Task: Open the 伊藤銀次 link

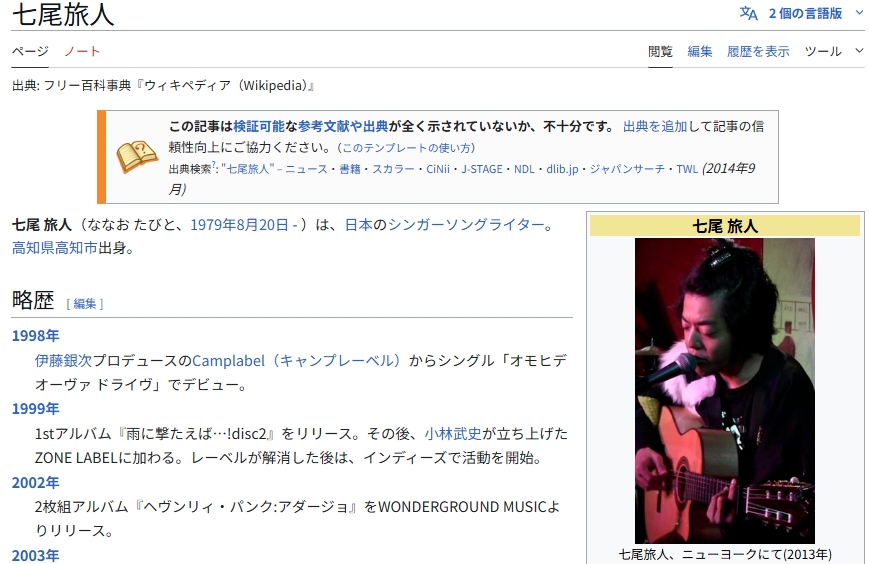Action: [x=63, y=361]
